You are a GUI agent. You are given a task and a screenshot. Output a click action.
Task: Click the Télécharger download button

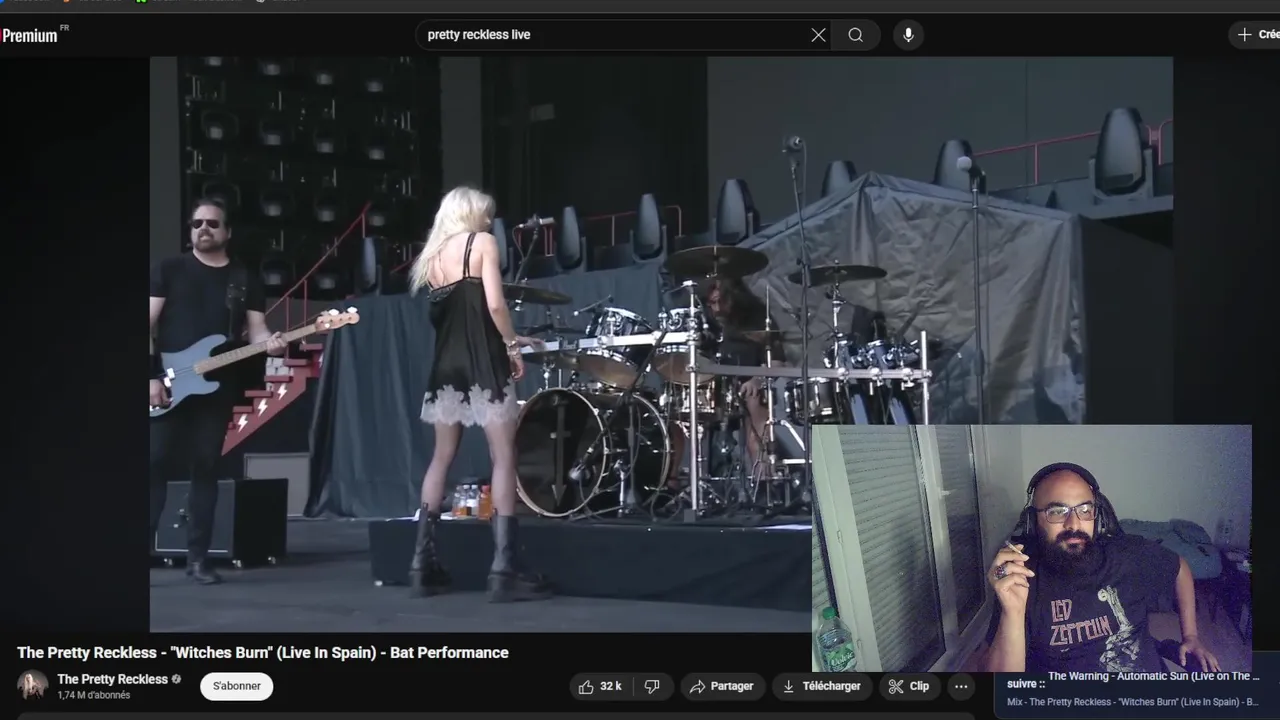click(821, 686)
